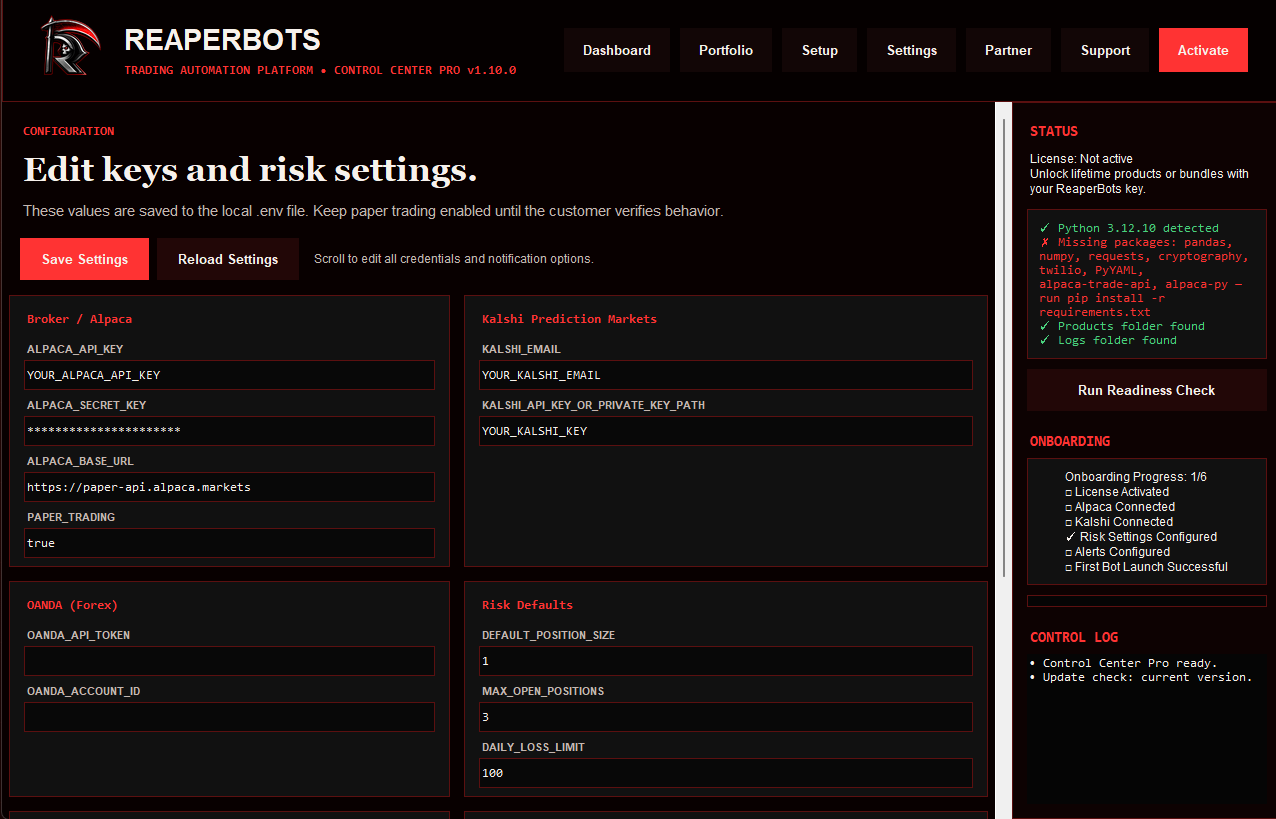Click the Alpaca Connected onboarding item
Screen dimensions: 1276x819
click(x=1120, y=507)
